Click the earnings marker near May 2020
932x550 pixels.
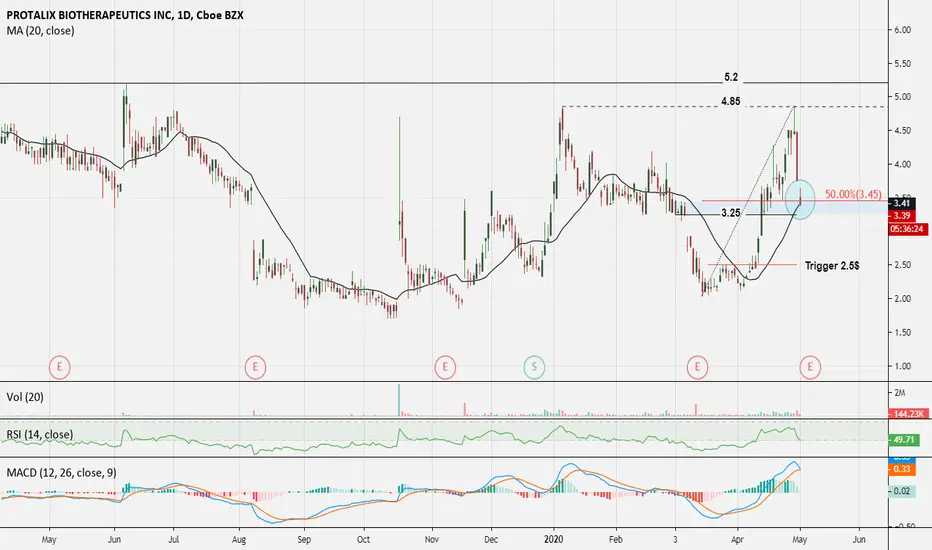point(810,367)
